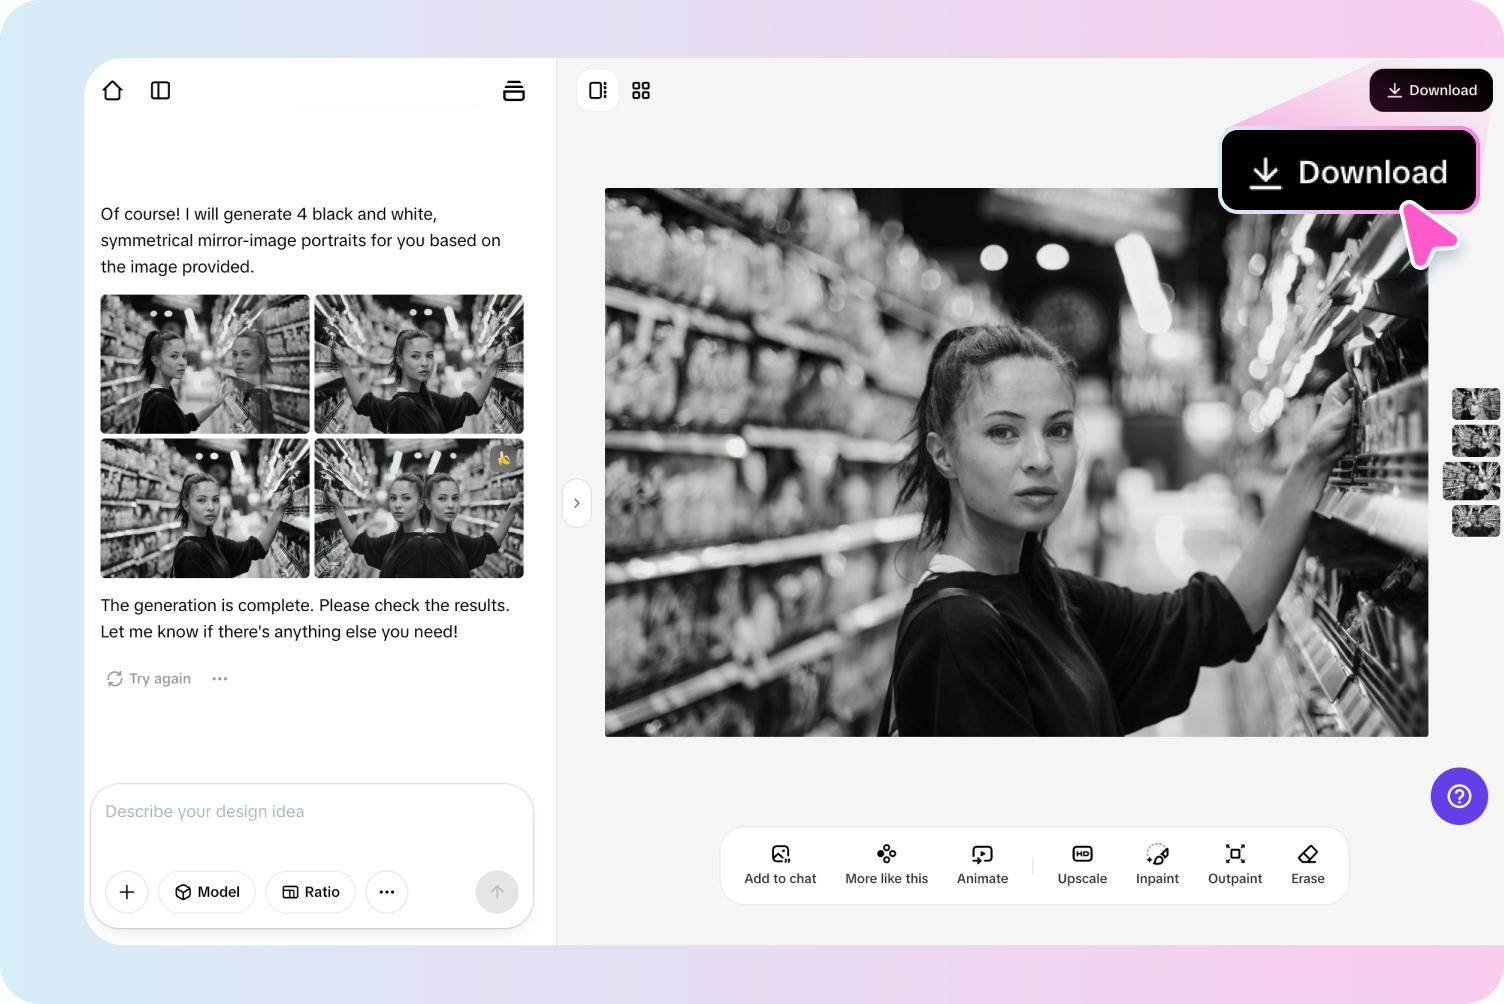Open the Inpaint tool

[1157, 865]
